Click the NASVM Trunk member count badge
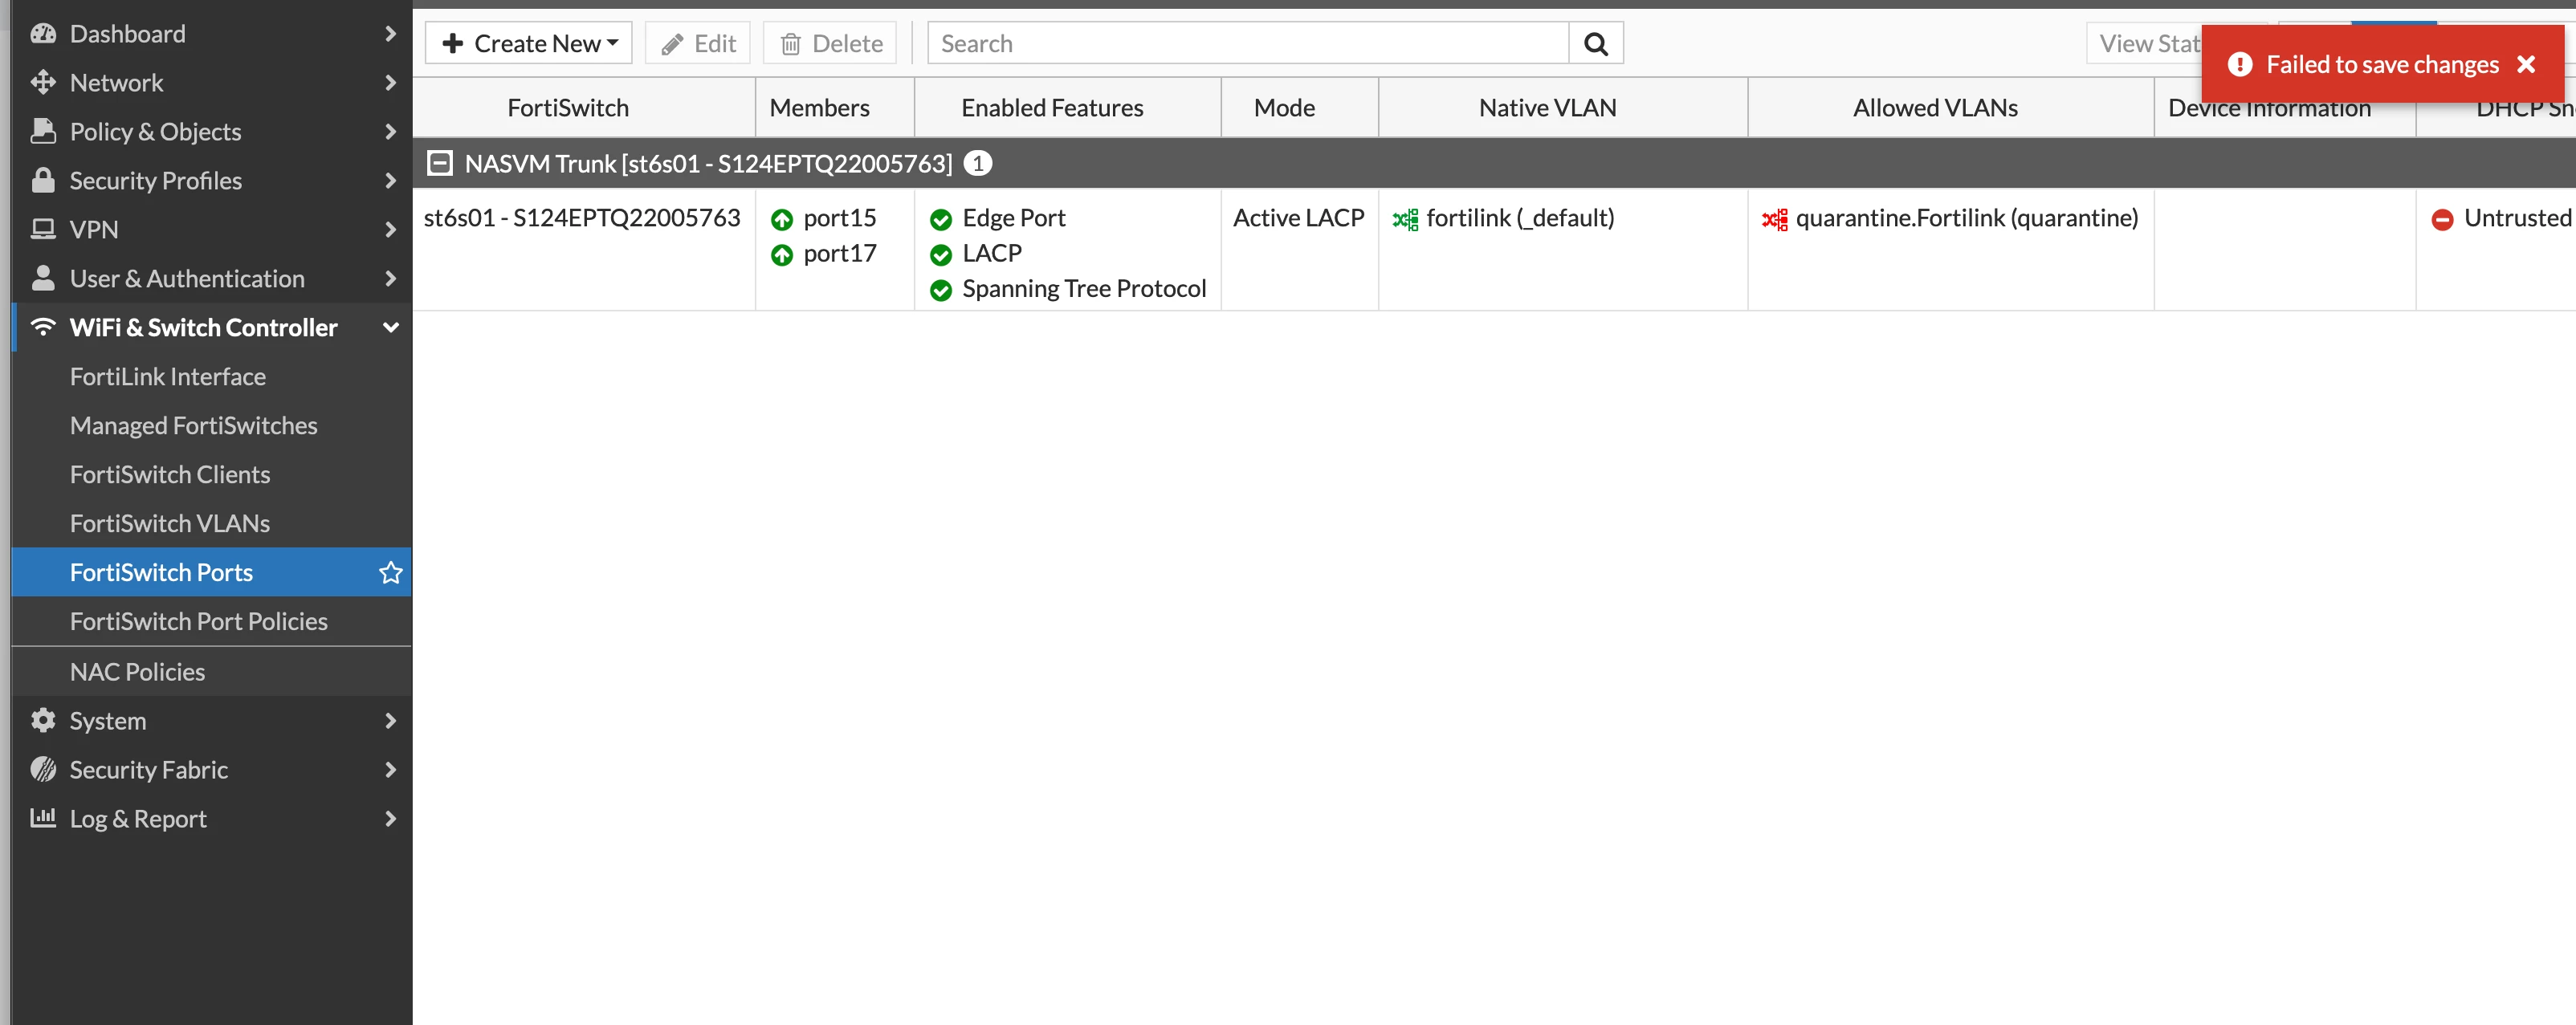 977,163
